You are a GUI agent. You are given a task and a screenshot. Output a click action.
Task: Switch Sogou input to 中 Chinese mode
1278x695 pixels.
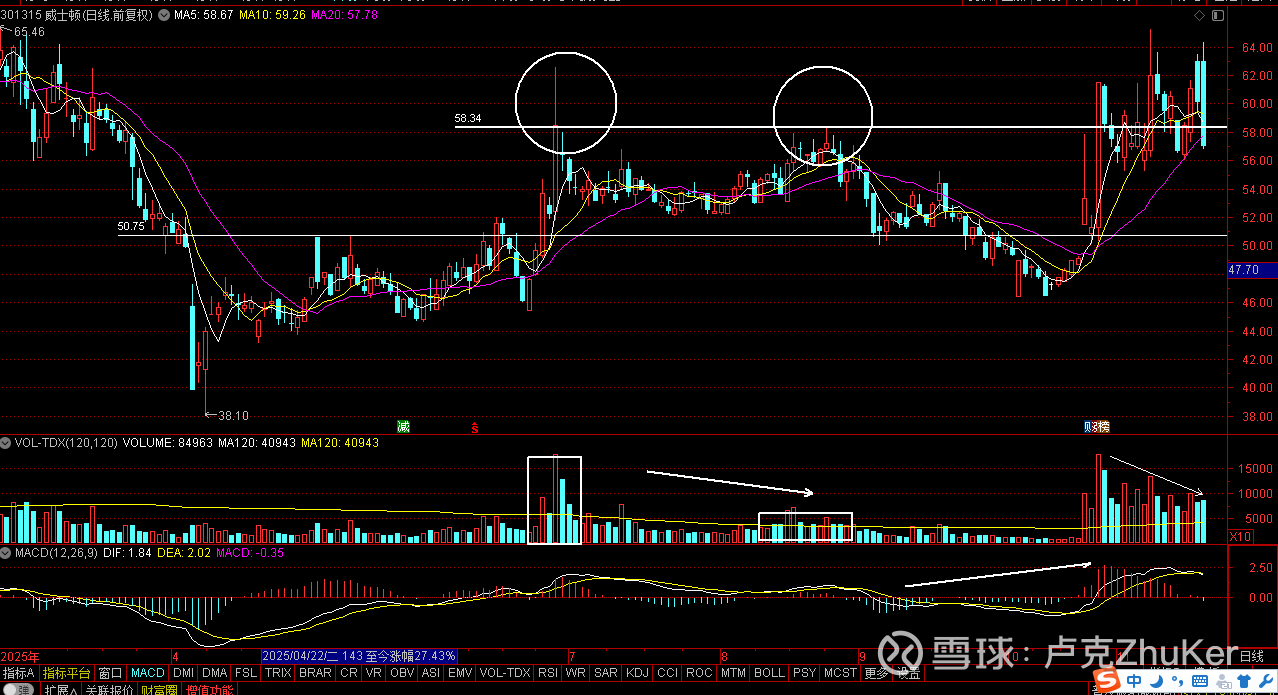[1134, 680]
